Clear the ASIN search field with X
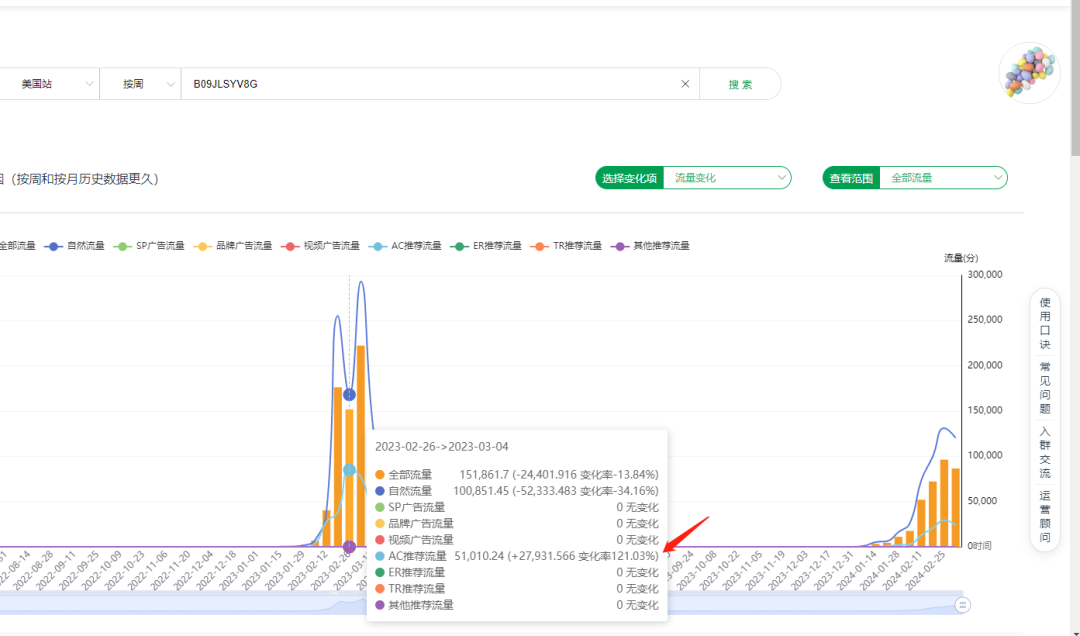 click(685, 84)
